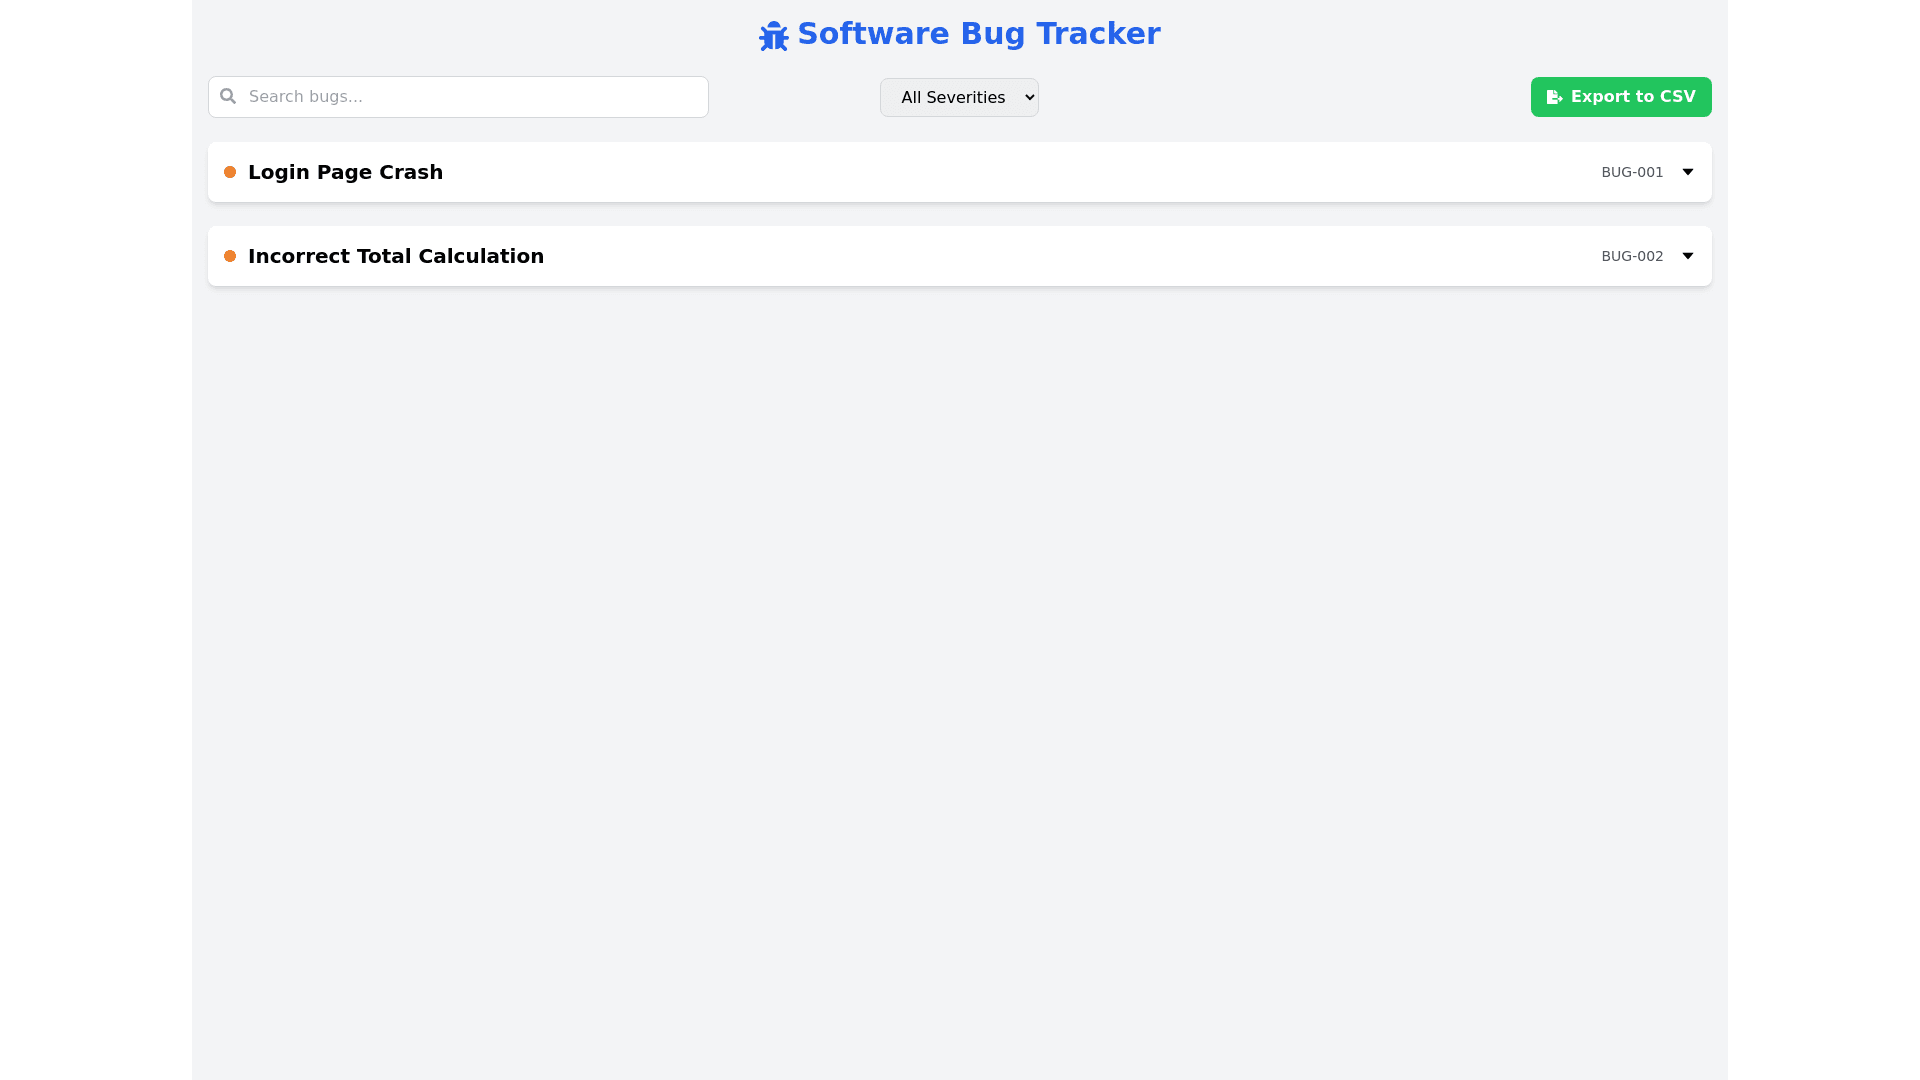This screenshot has height=1080, width=1920.
Task: Export the bug list to CSV
Action: [1620, 97]
